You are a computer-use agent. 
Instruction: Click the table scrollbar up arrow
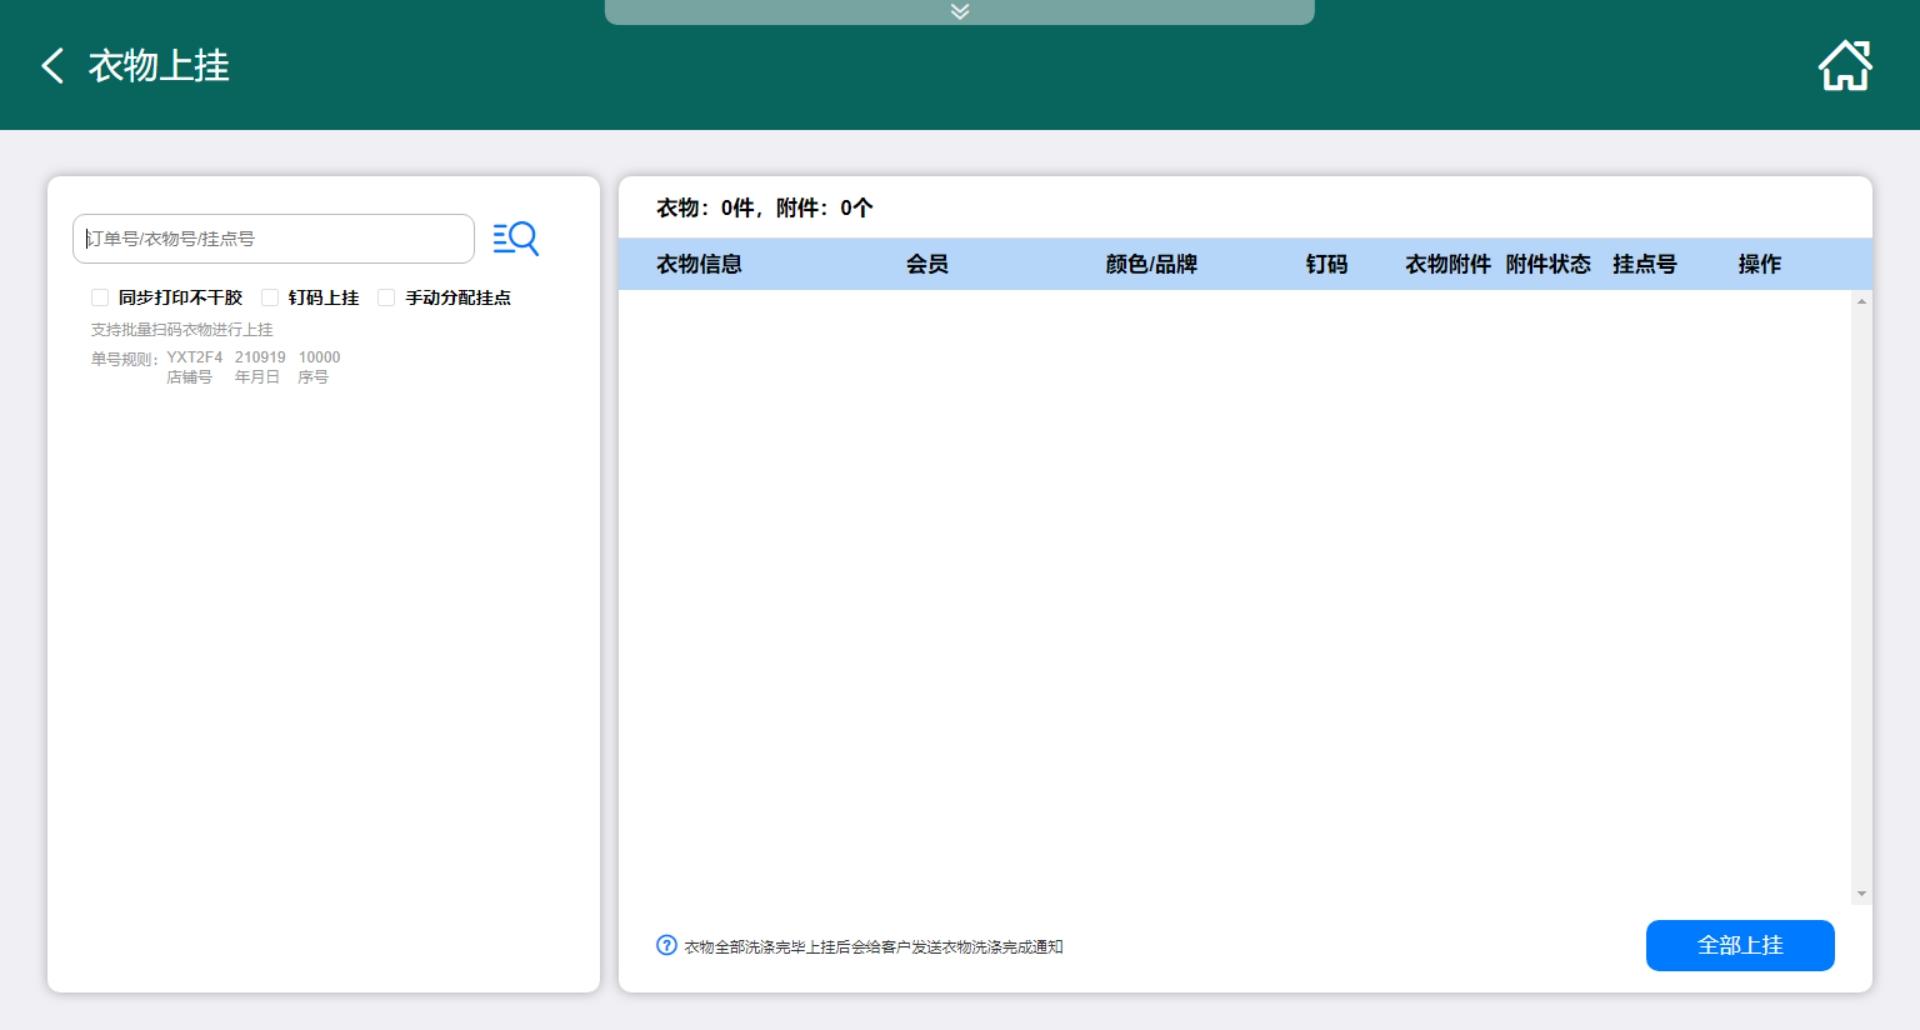(x=1861, y=301)
